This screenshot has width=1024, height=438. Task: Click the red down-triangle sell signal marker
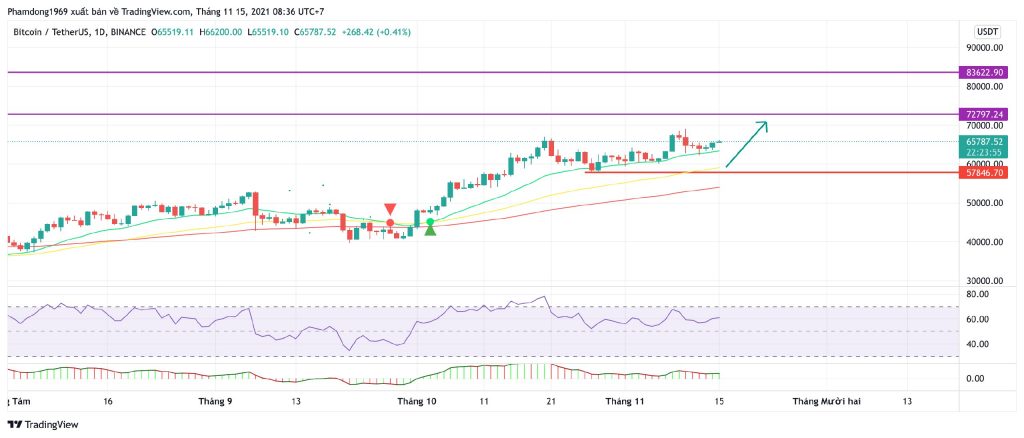(x=390, y=209)
